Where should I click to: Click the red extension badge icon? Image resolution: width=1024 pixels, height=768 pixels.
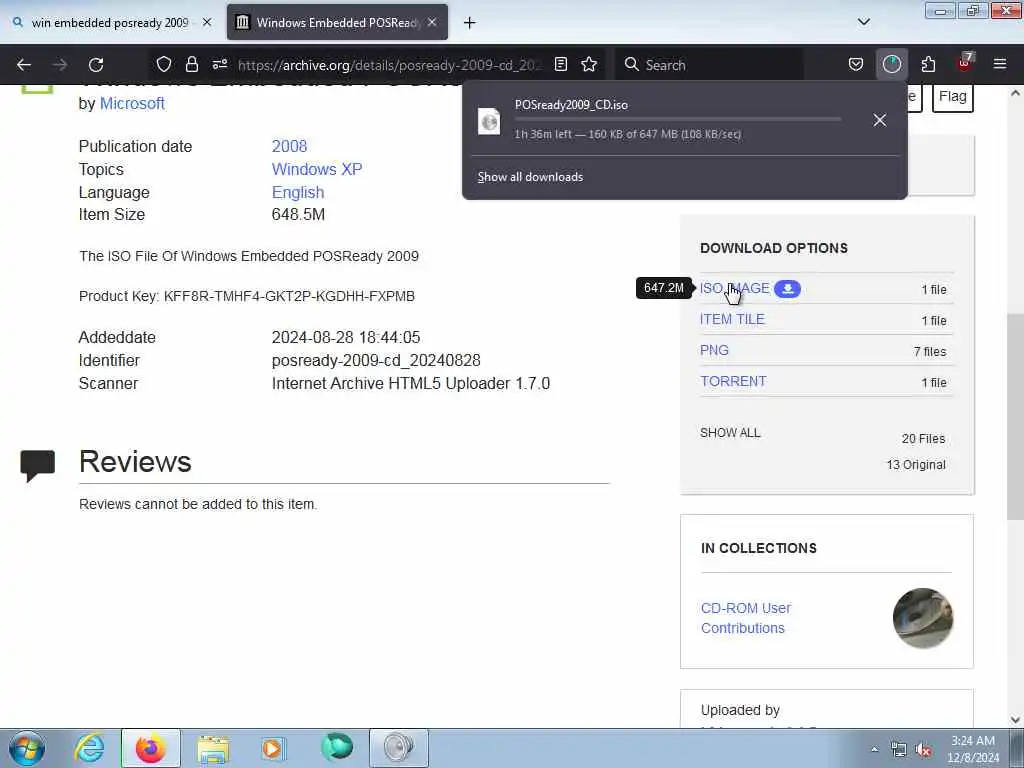[965, 63]
